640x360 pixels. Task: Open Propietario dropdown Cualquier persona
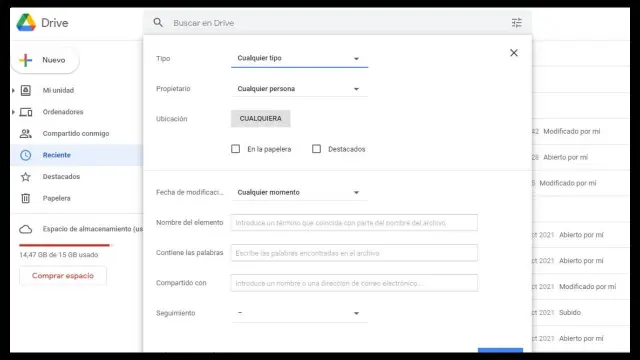point(299,89)
